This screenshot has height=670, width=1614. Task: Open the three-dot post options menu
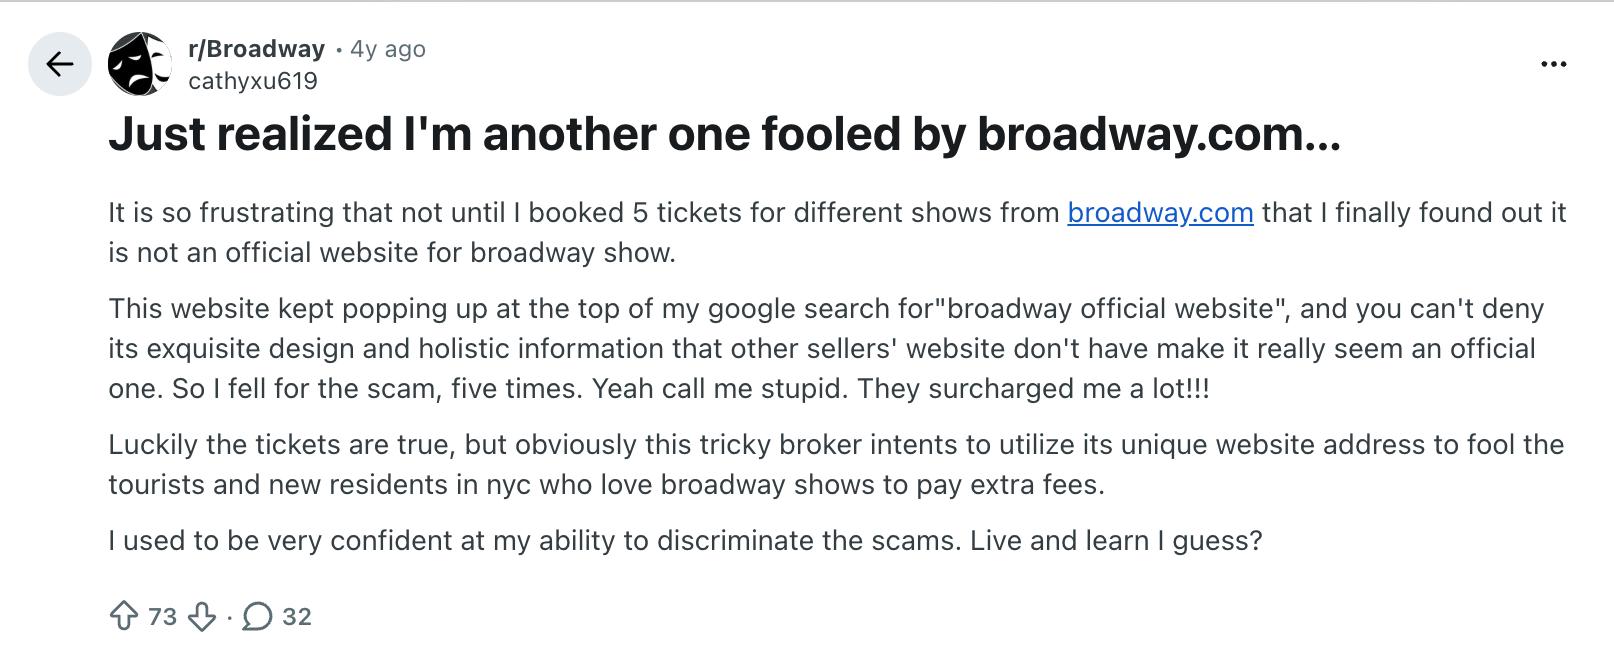point(1553,64)
